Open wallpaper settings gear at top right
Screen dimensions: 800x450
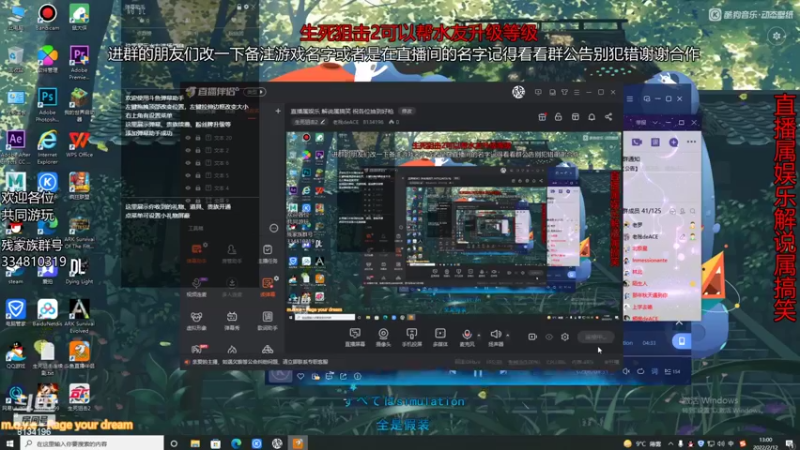[777, 36]
